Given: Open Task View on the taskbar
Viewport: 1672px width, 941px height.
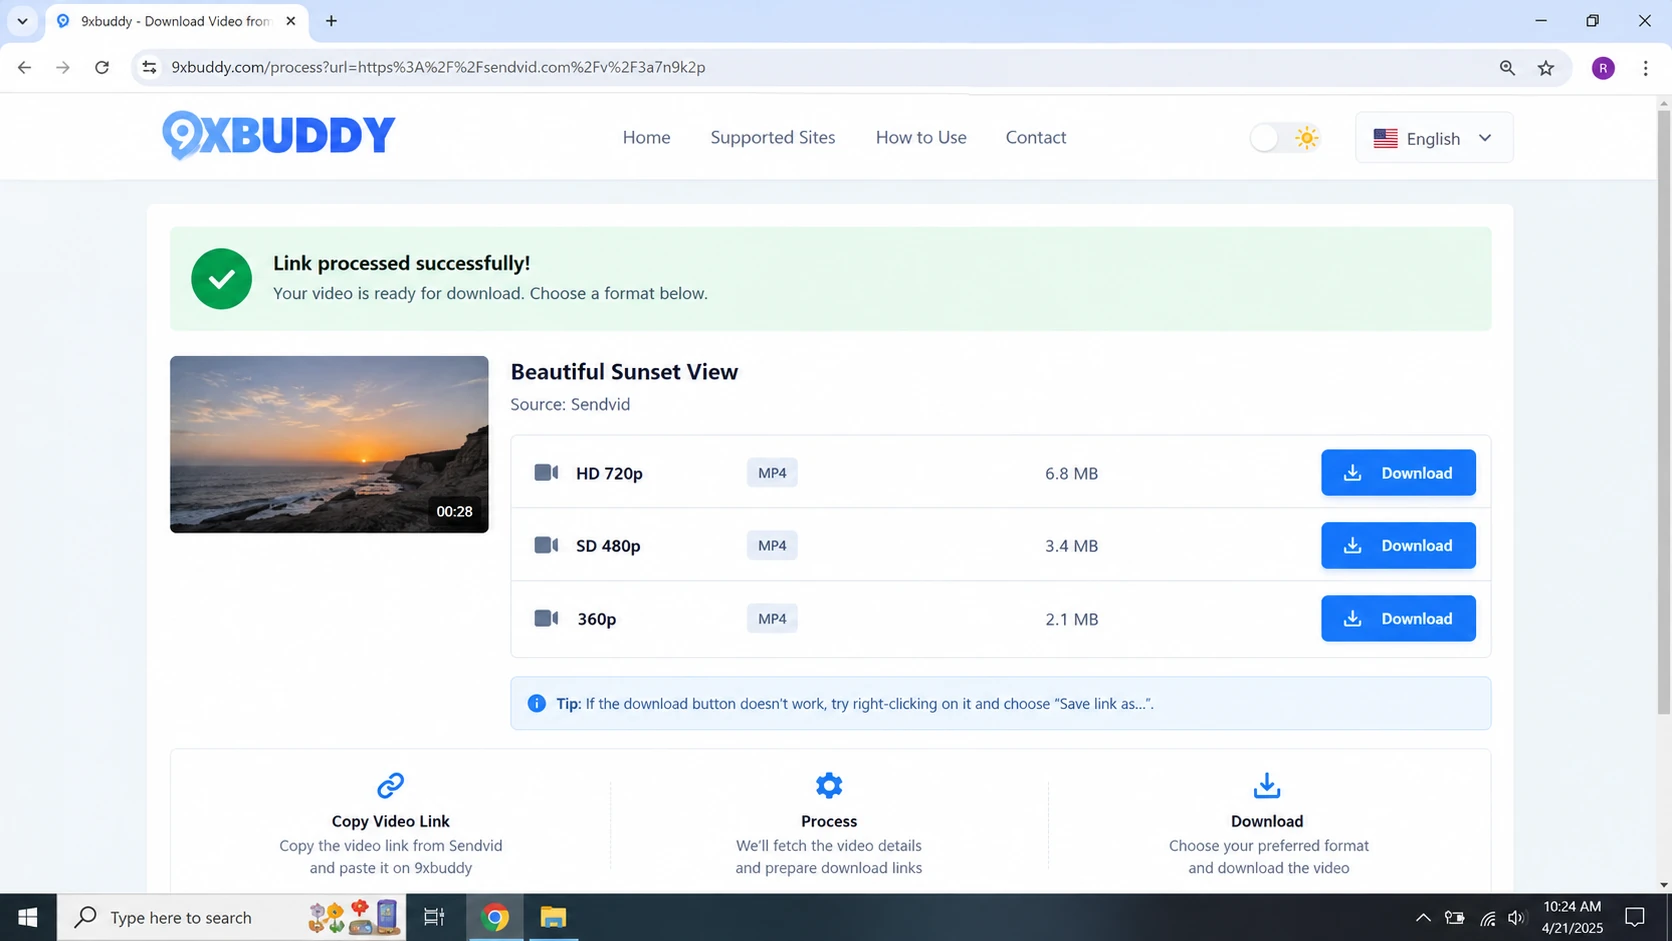Looking at the screenshot, I should (434, 917).
